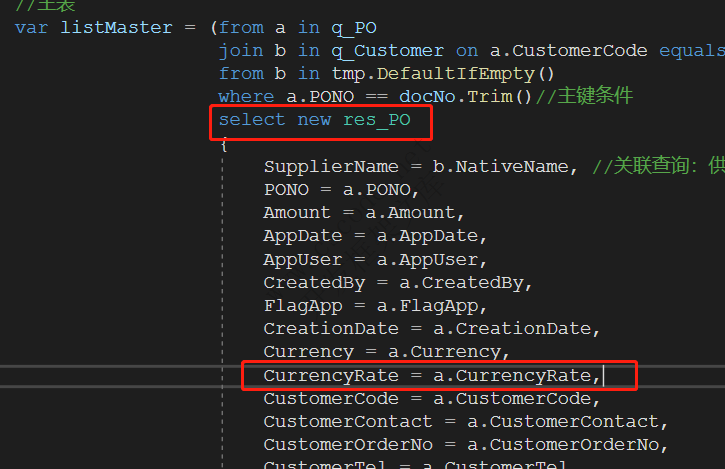Image resolution: width=725 pixels, height=469 pixels.
Task: Click the PONO = a.PONO line
Action: pos(341,190)
